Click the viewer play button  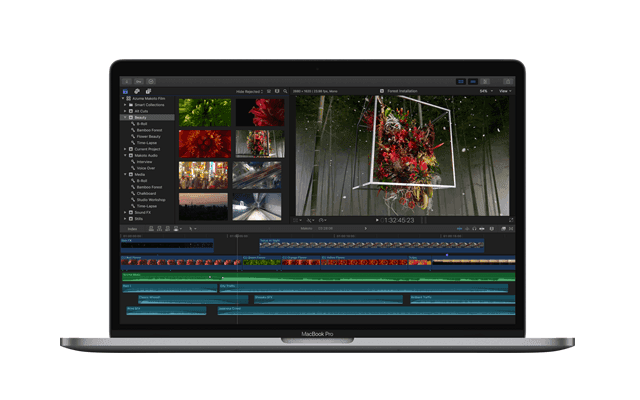click(x=377, y=220)
